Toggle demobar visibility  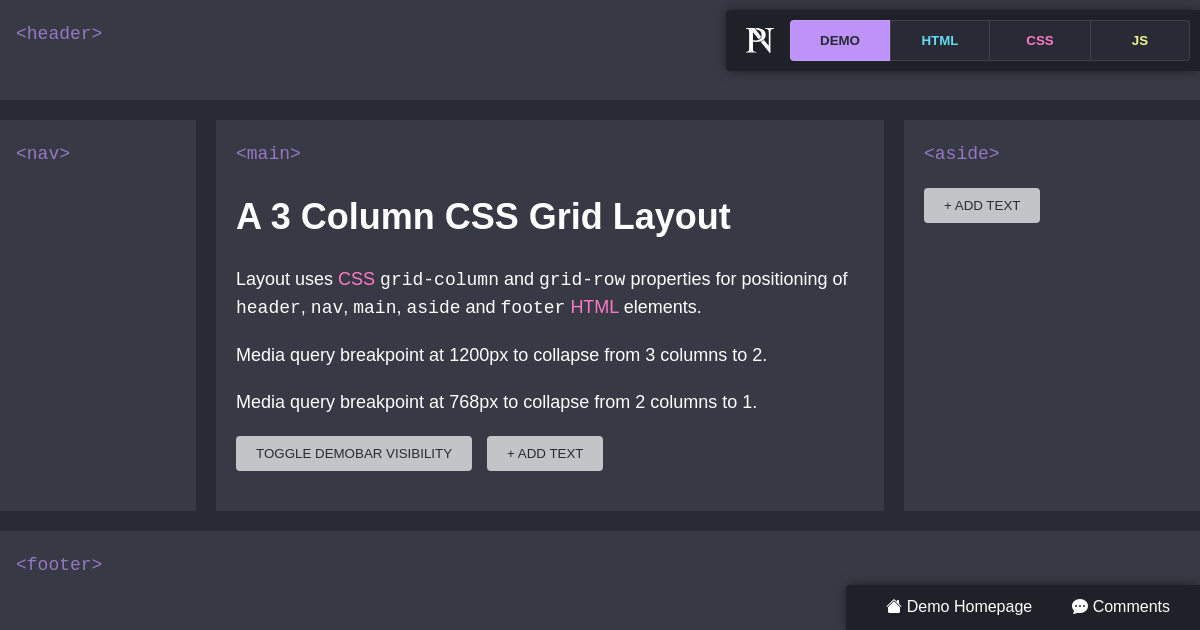pyautogui.click(x=354, y=453)
